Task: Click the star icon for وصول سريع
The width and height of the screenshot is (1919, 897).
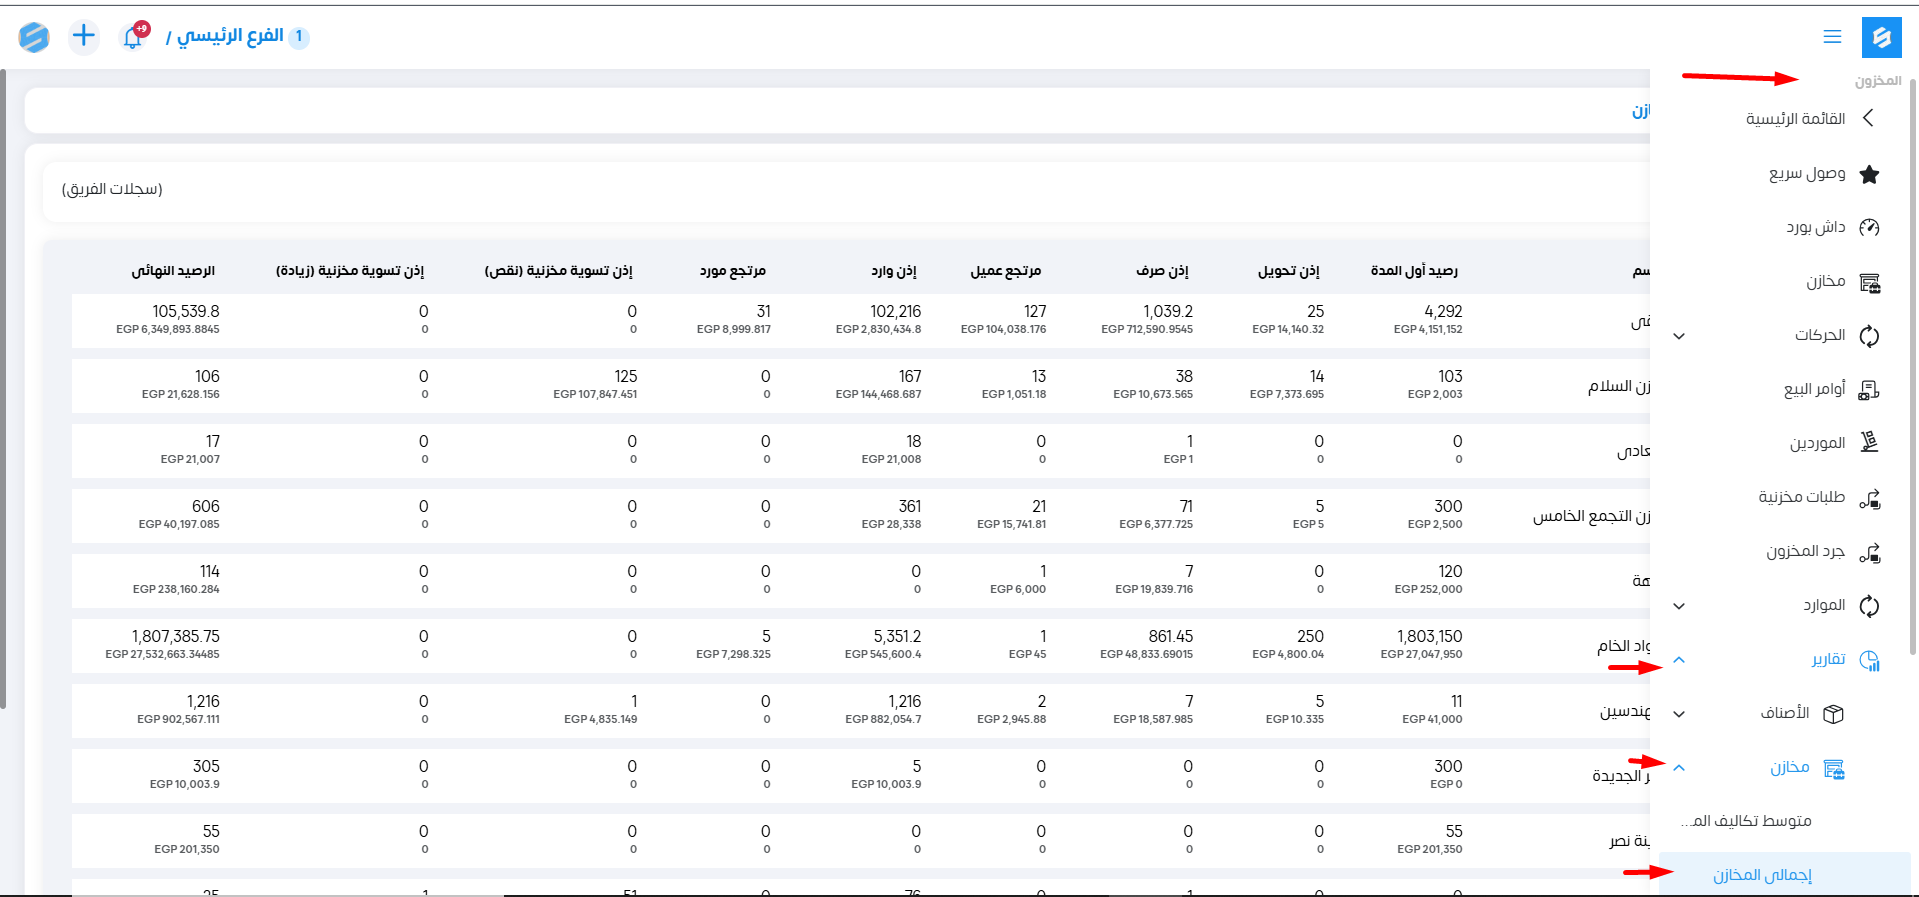Action: point(1869,174)
